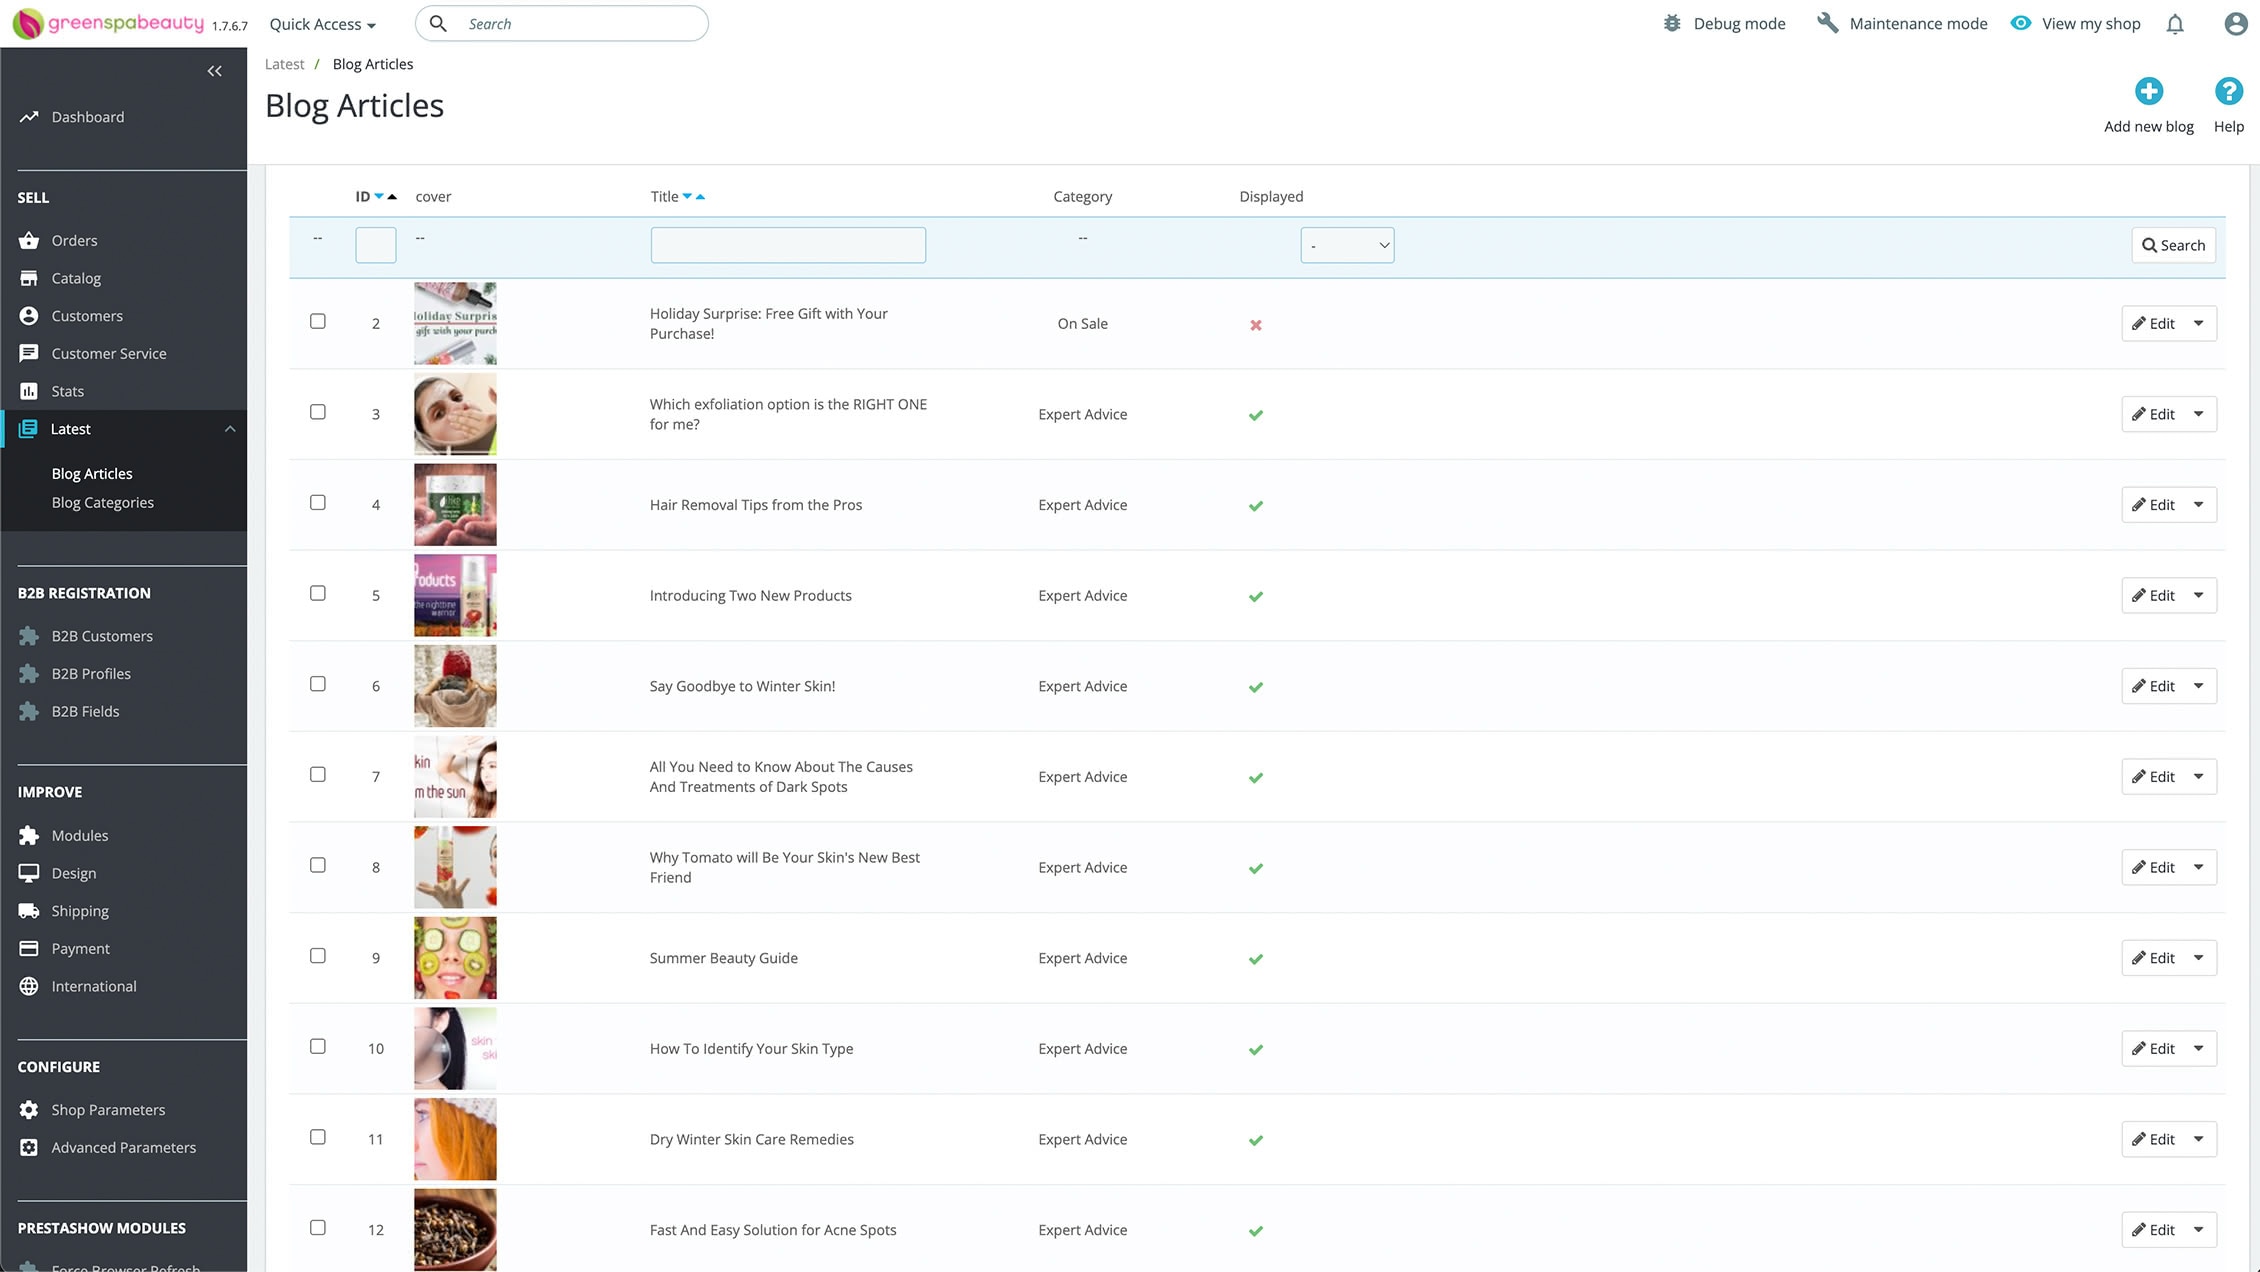2260x1272 pixels.
Task: Tick the checkbox for article ID 3
Action: click(x=318, y=412)
